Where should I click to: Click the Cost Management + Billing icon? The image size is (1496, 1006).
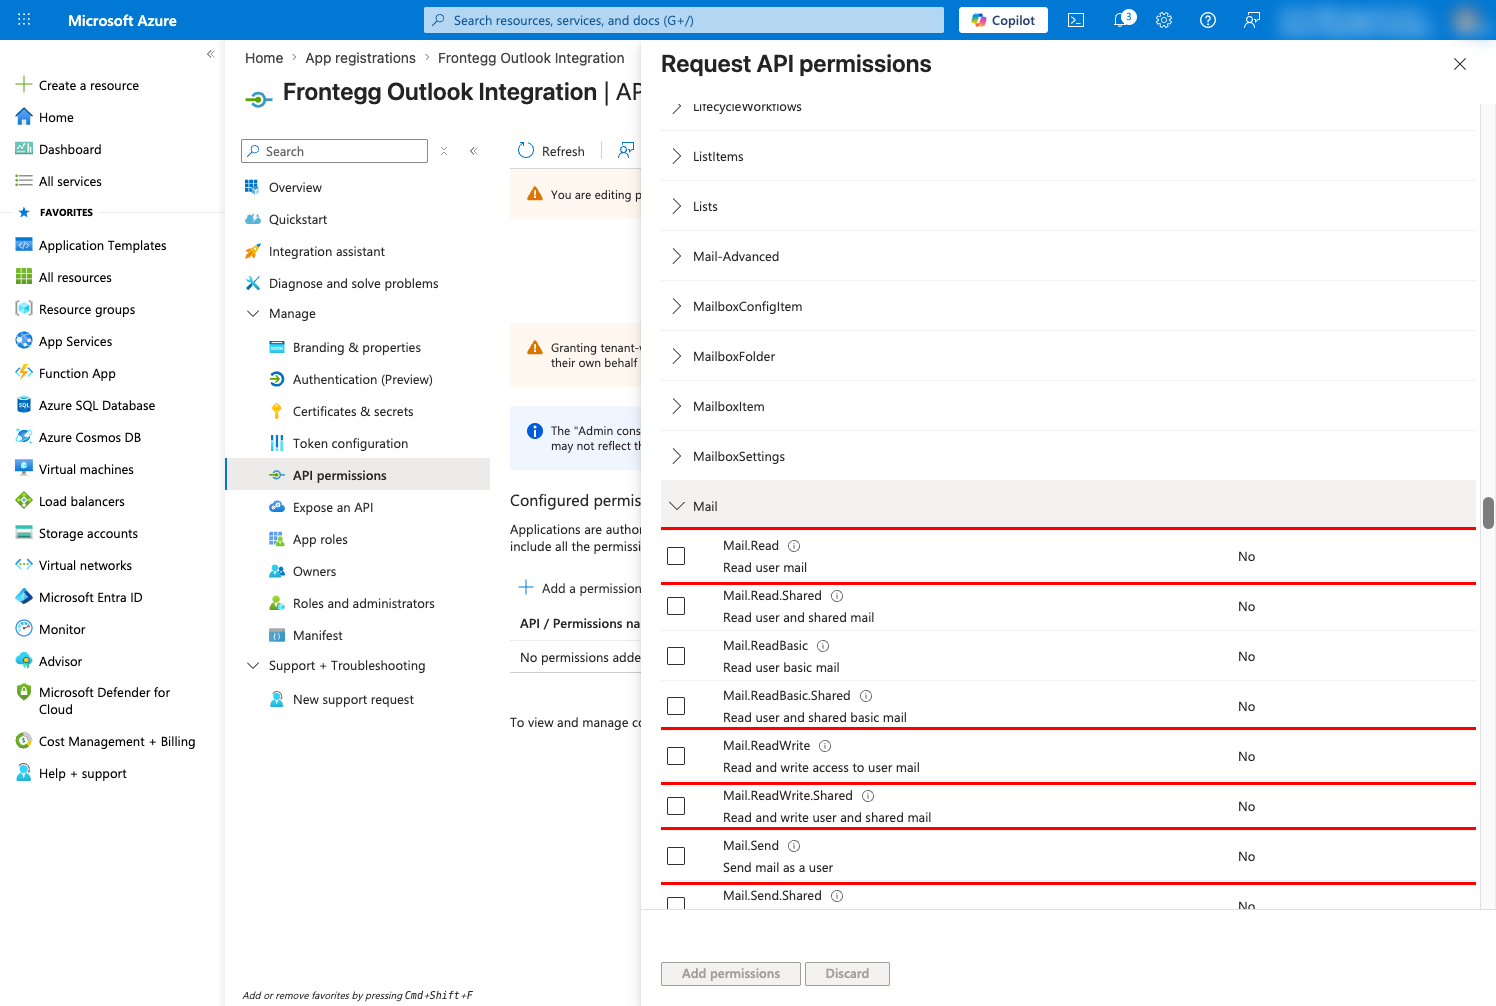point(24,741)
